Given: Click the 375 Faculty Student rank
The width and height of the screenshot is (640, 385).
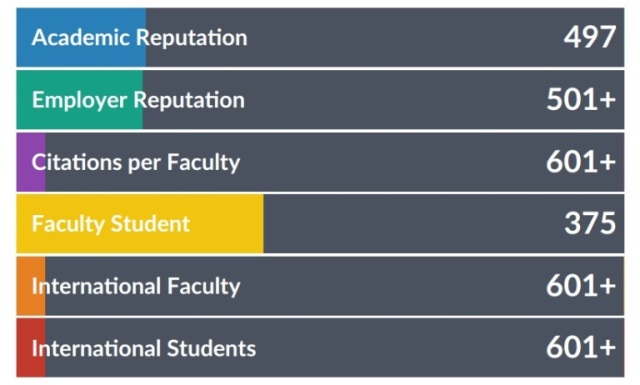Looking at the screenshot, I should (590, 224).
